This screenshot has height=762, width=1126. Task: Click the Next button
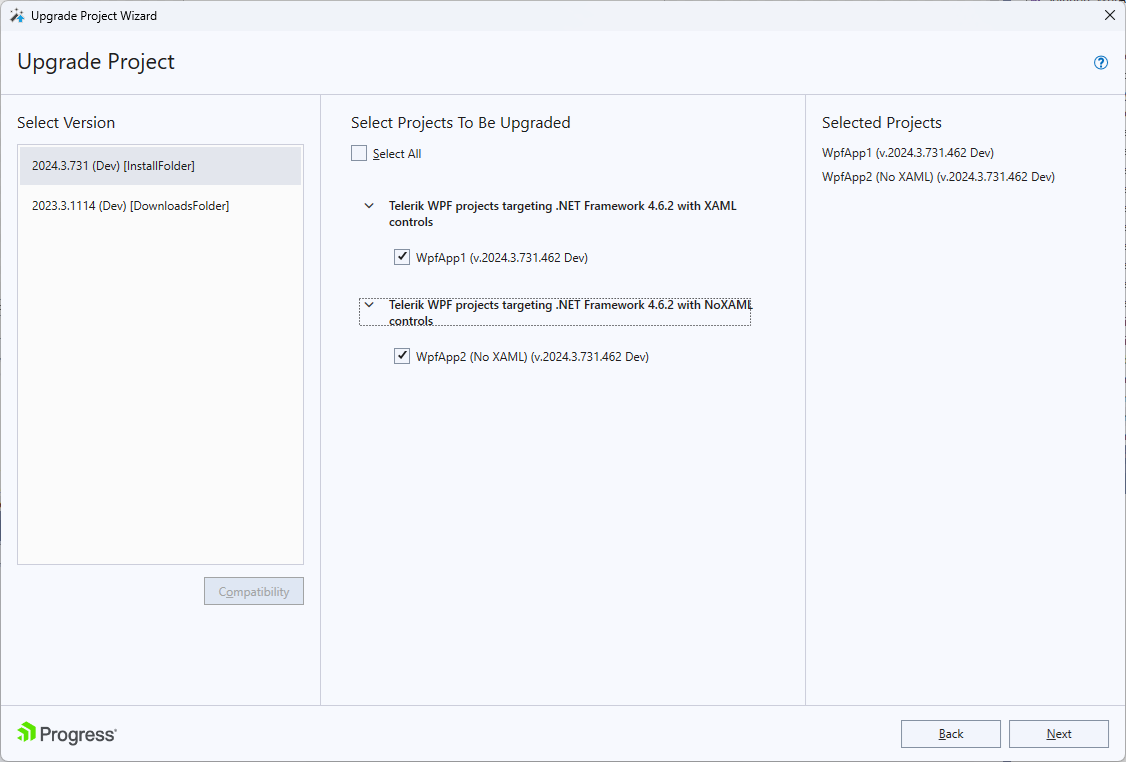(x=1058, y=733)
